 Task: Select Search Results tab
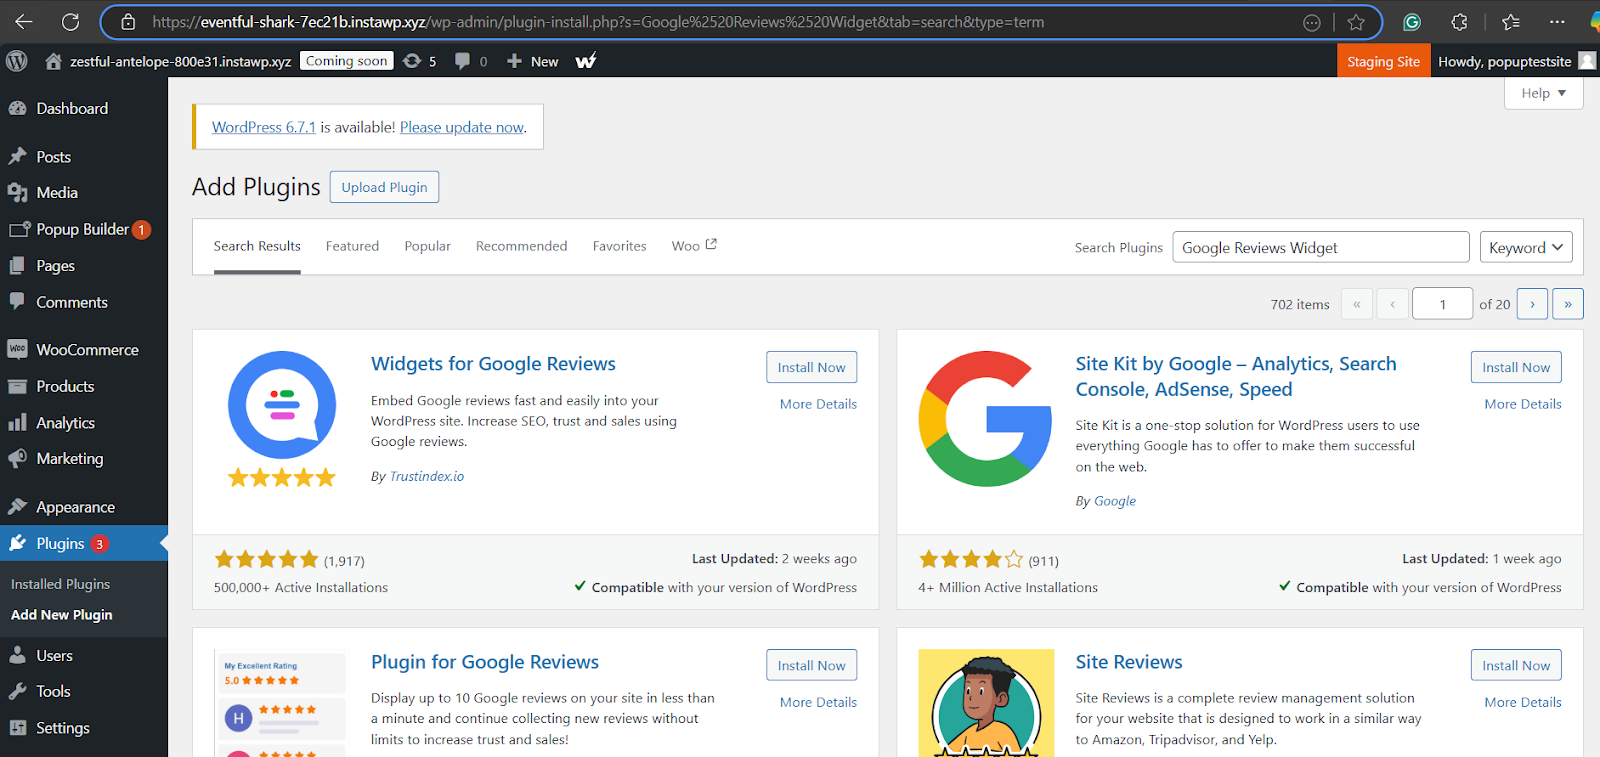click(257, 246)
